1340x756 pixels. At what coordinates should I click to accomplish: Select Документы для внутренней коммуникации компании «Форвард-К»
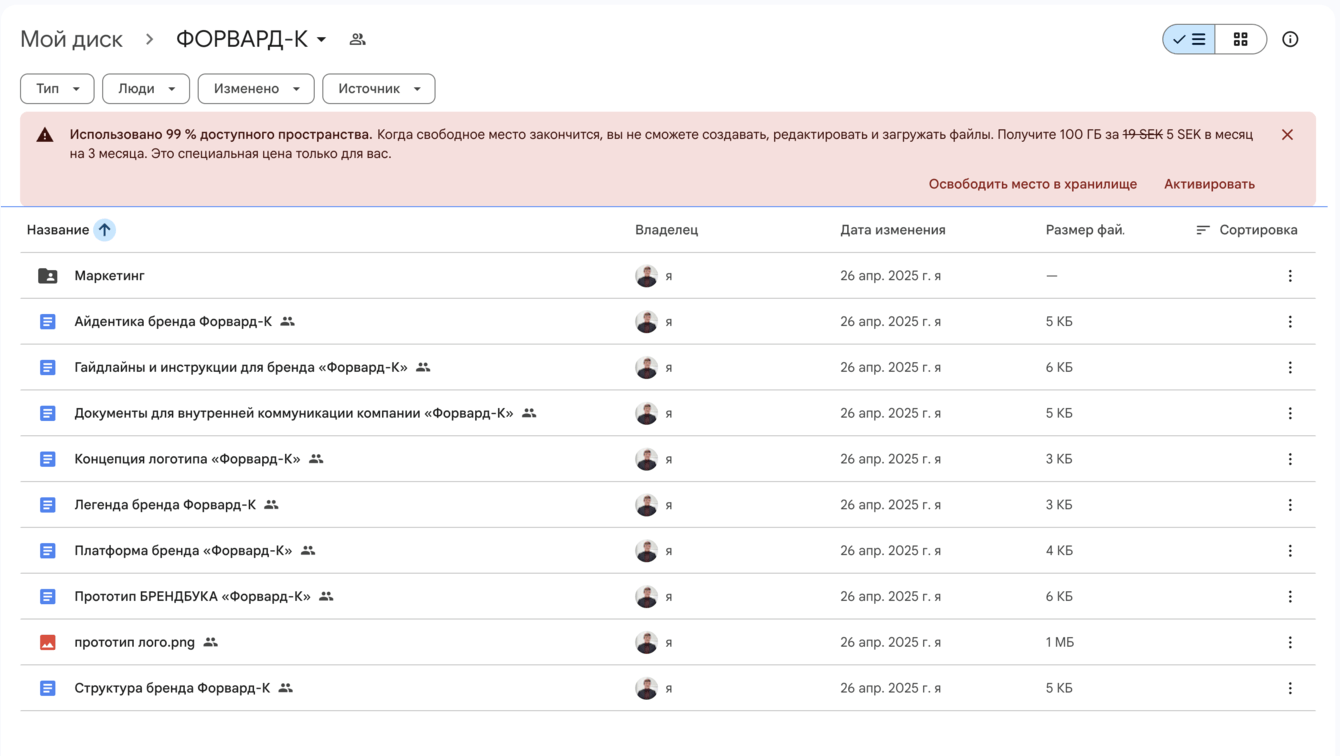294,414
